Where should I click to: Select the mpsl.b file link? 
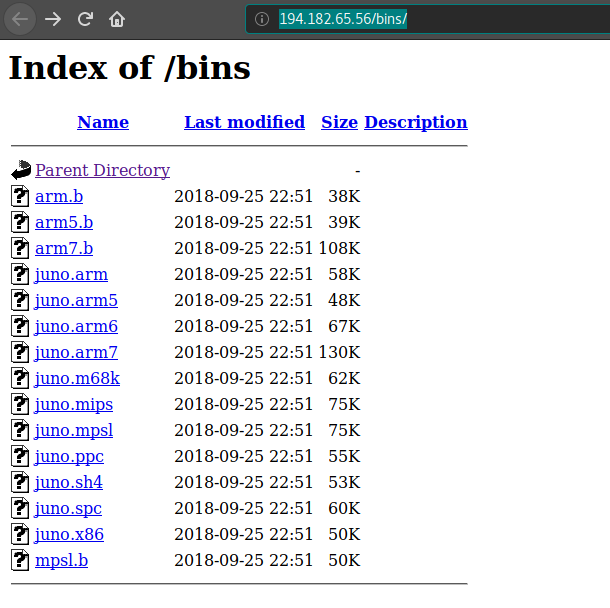click(61, 560)
